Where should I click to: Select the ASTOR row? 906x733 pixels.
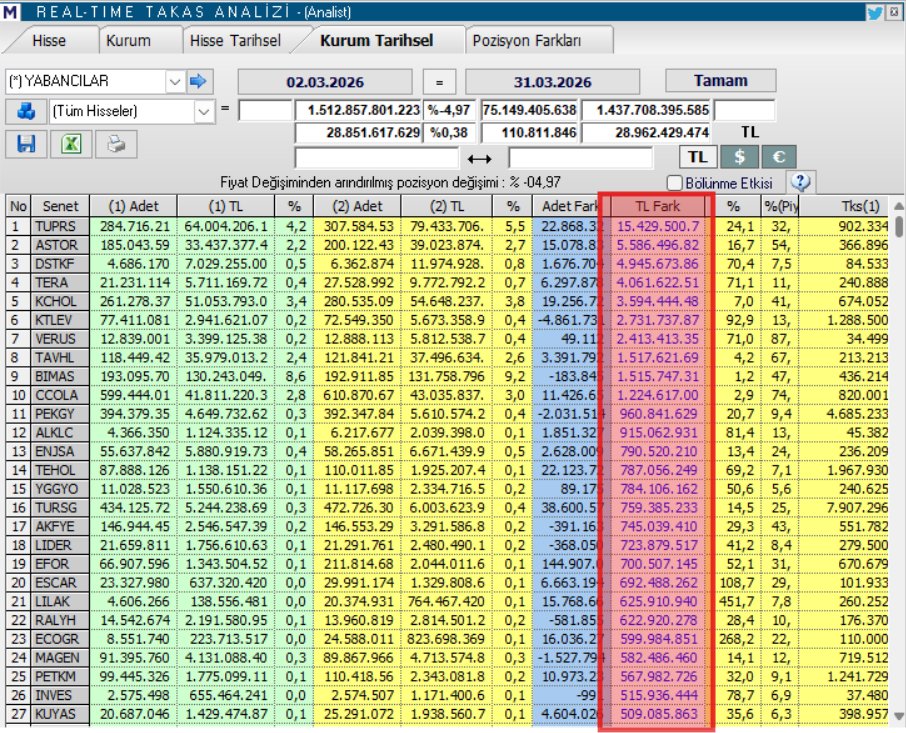(447, 245)
